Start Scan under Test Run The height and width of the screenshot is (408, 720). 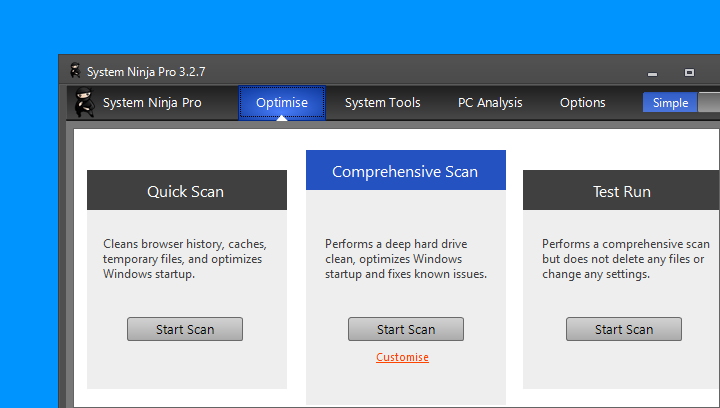point(624,329)
